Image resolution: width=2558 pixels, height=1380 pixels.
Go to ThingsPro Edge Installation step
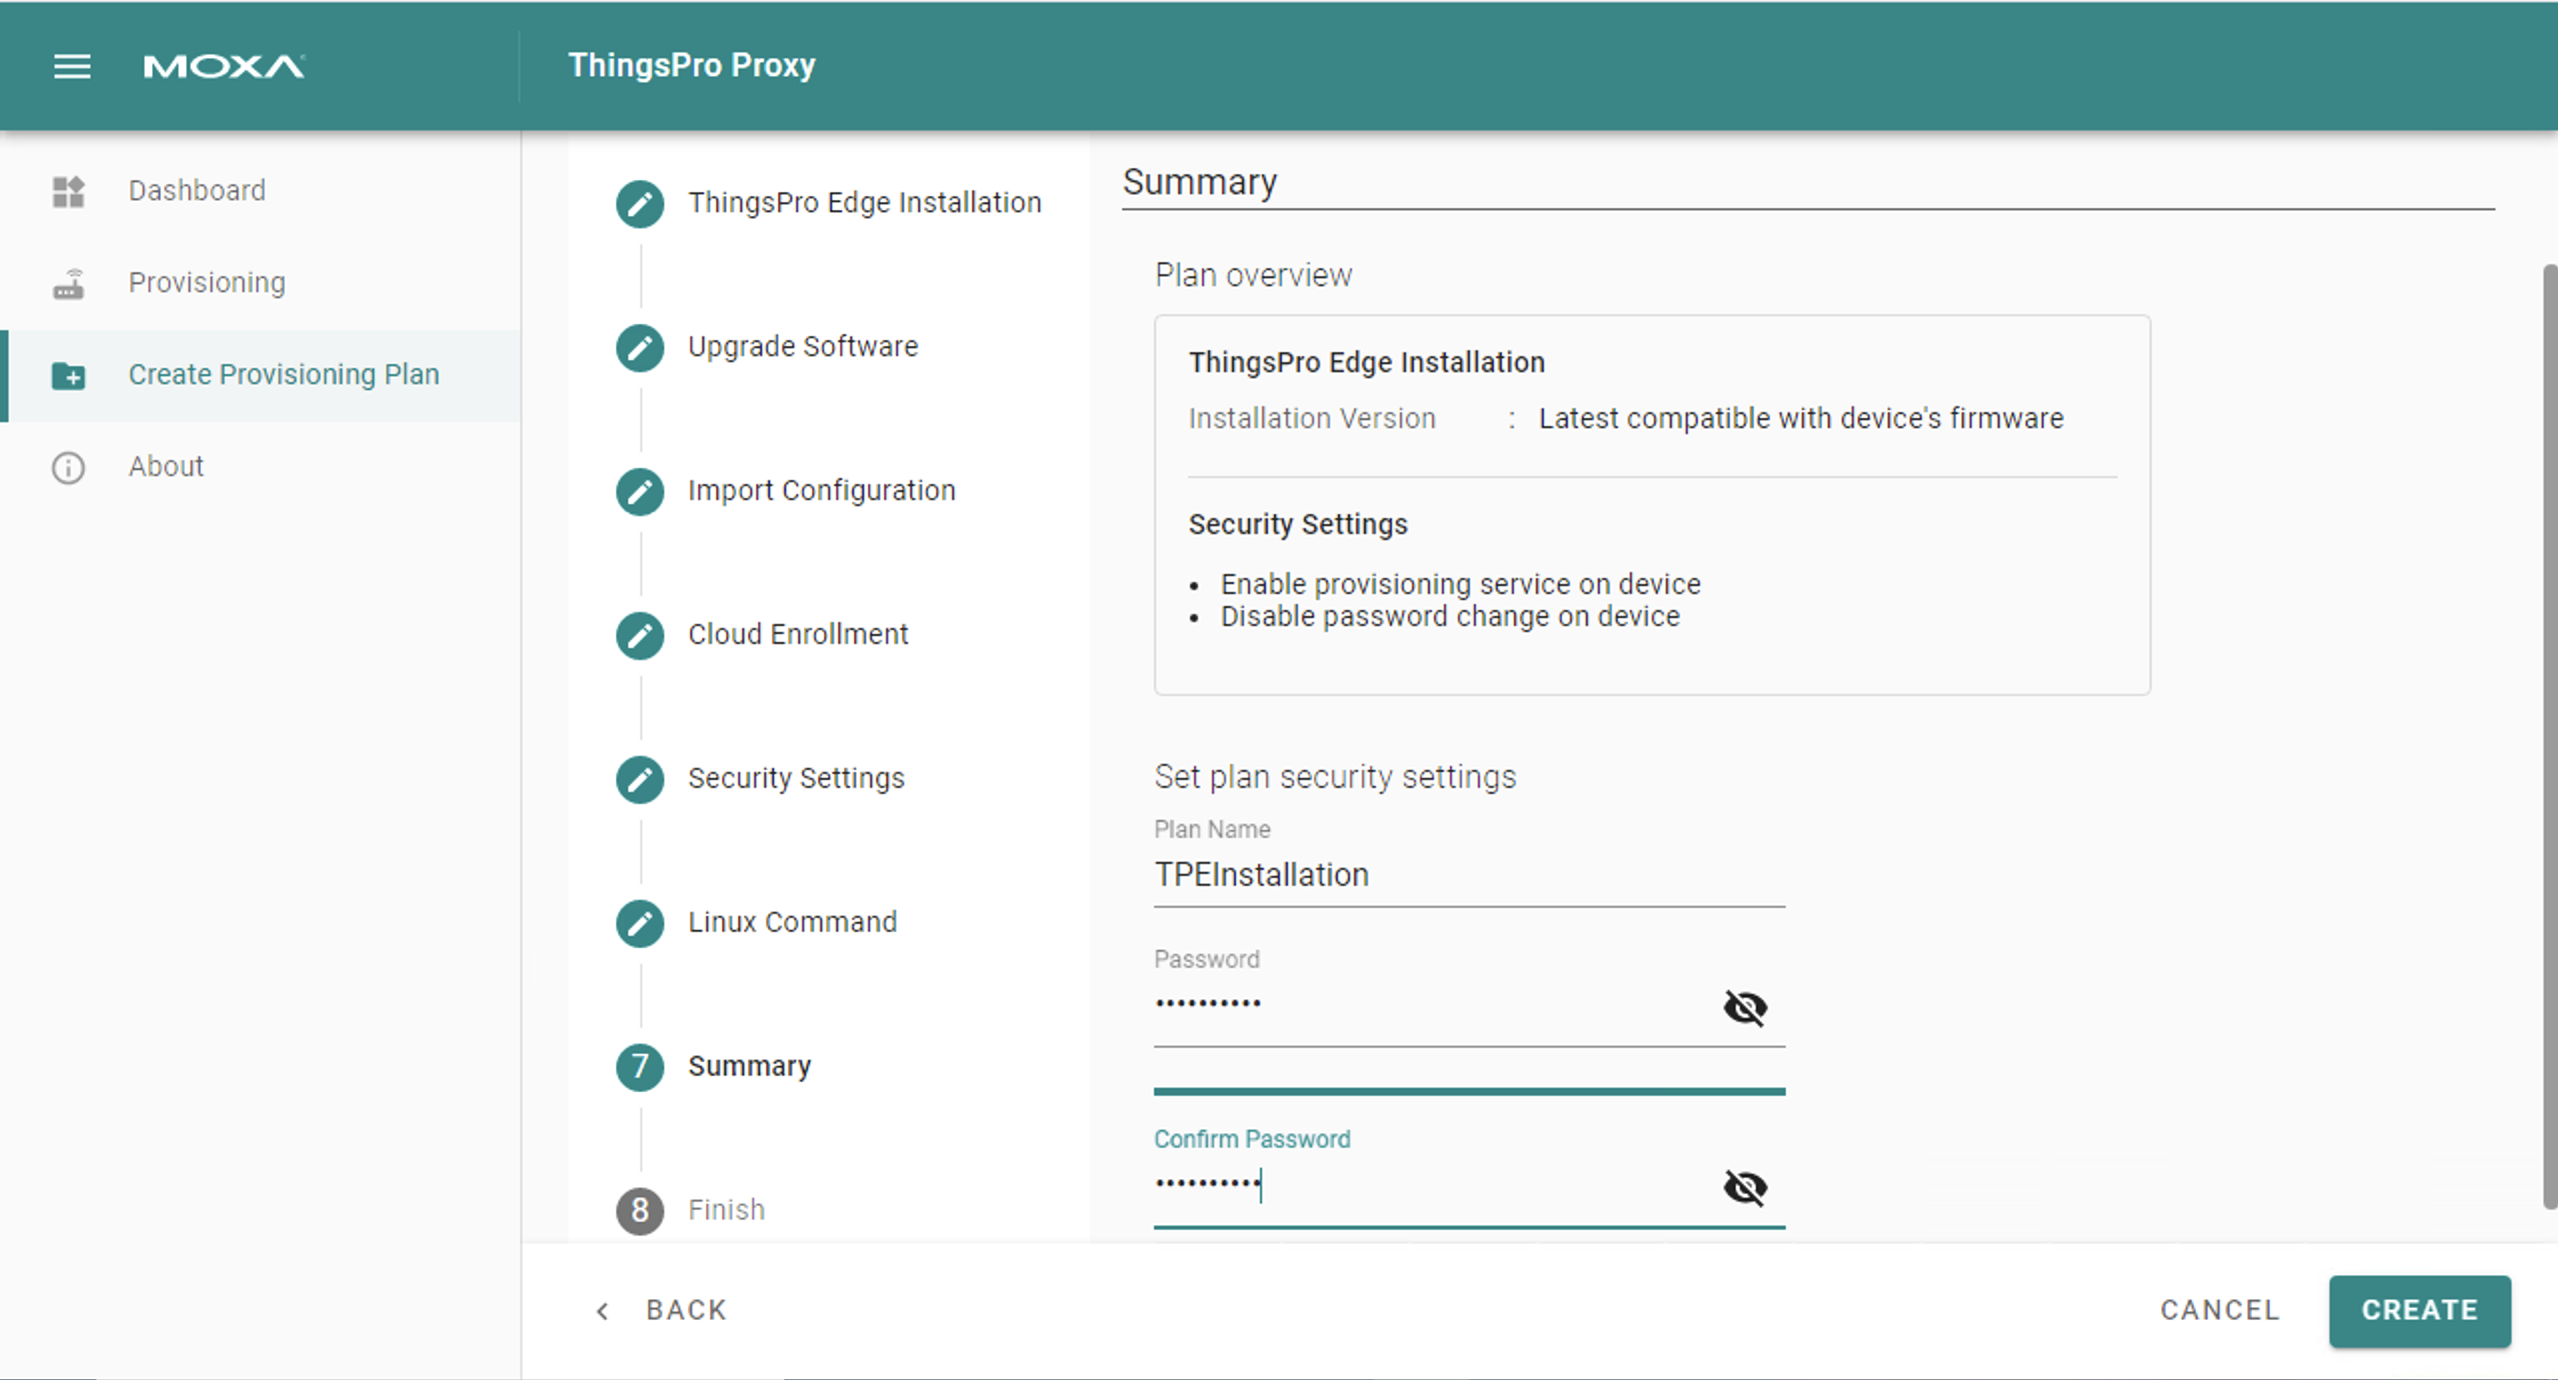pyautogui.click(x=864, y=202)
